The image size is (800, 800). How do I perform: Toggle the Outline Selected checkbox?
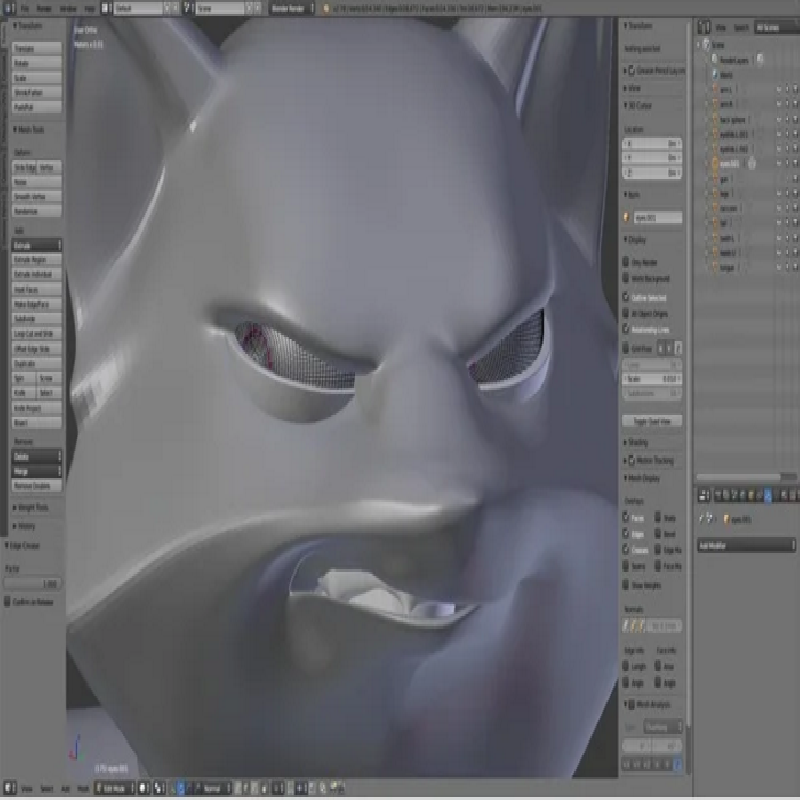click(628, 298)
